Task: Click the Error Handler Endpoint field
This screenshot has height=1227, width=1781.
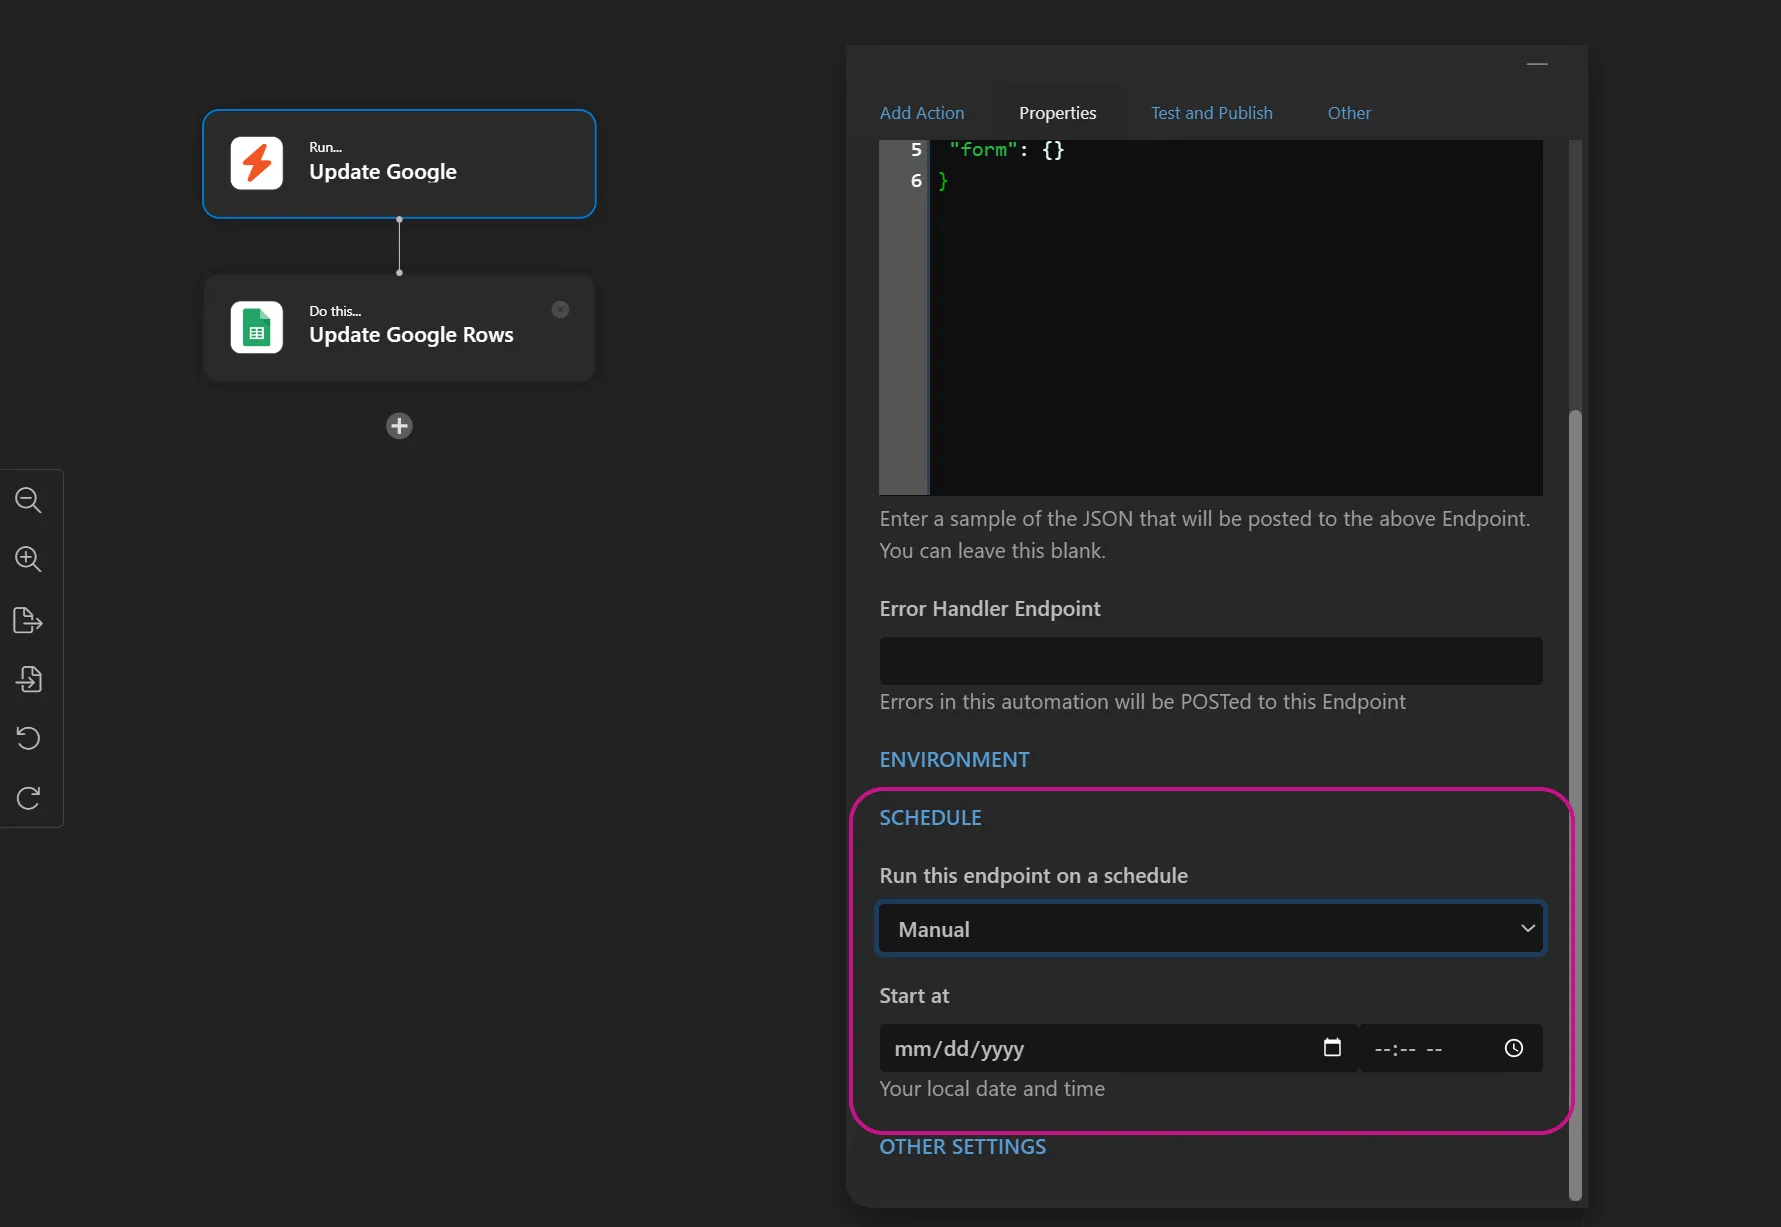Action: [x=1211, y=661]
